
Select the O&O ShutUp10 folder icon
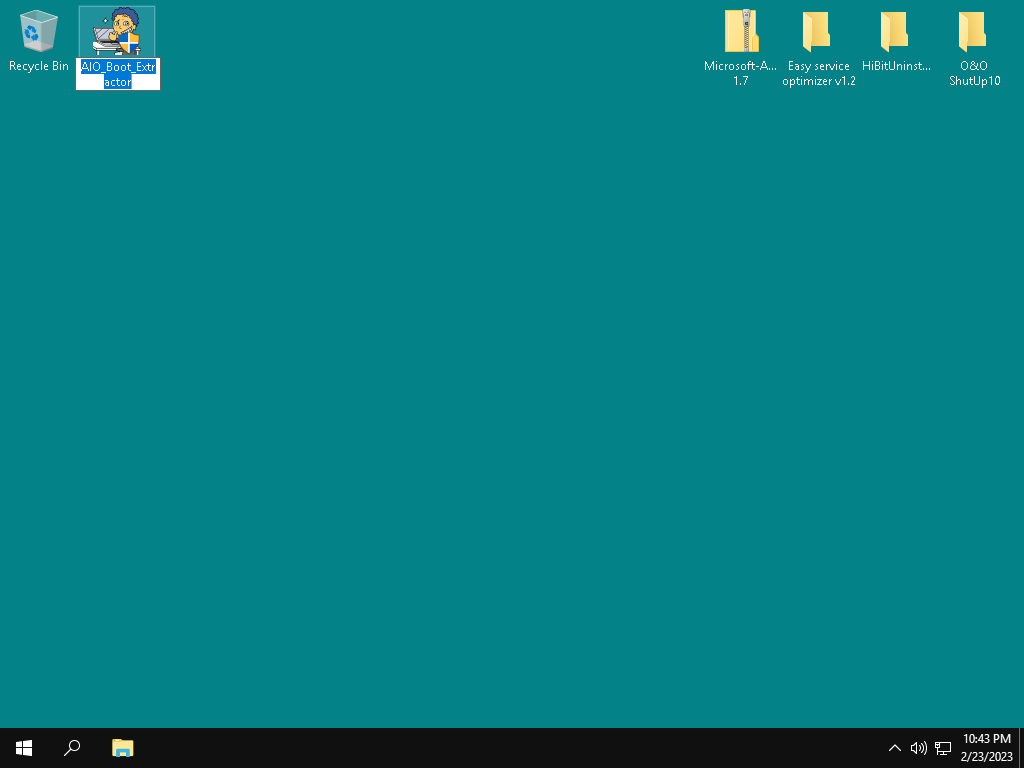tap(974, 32)
